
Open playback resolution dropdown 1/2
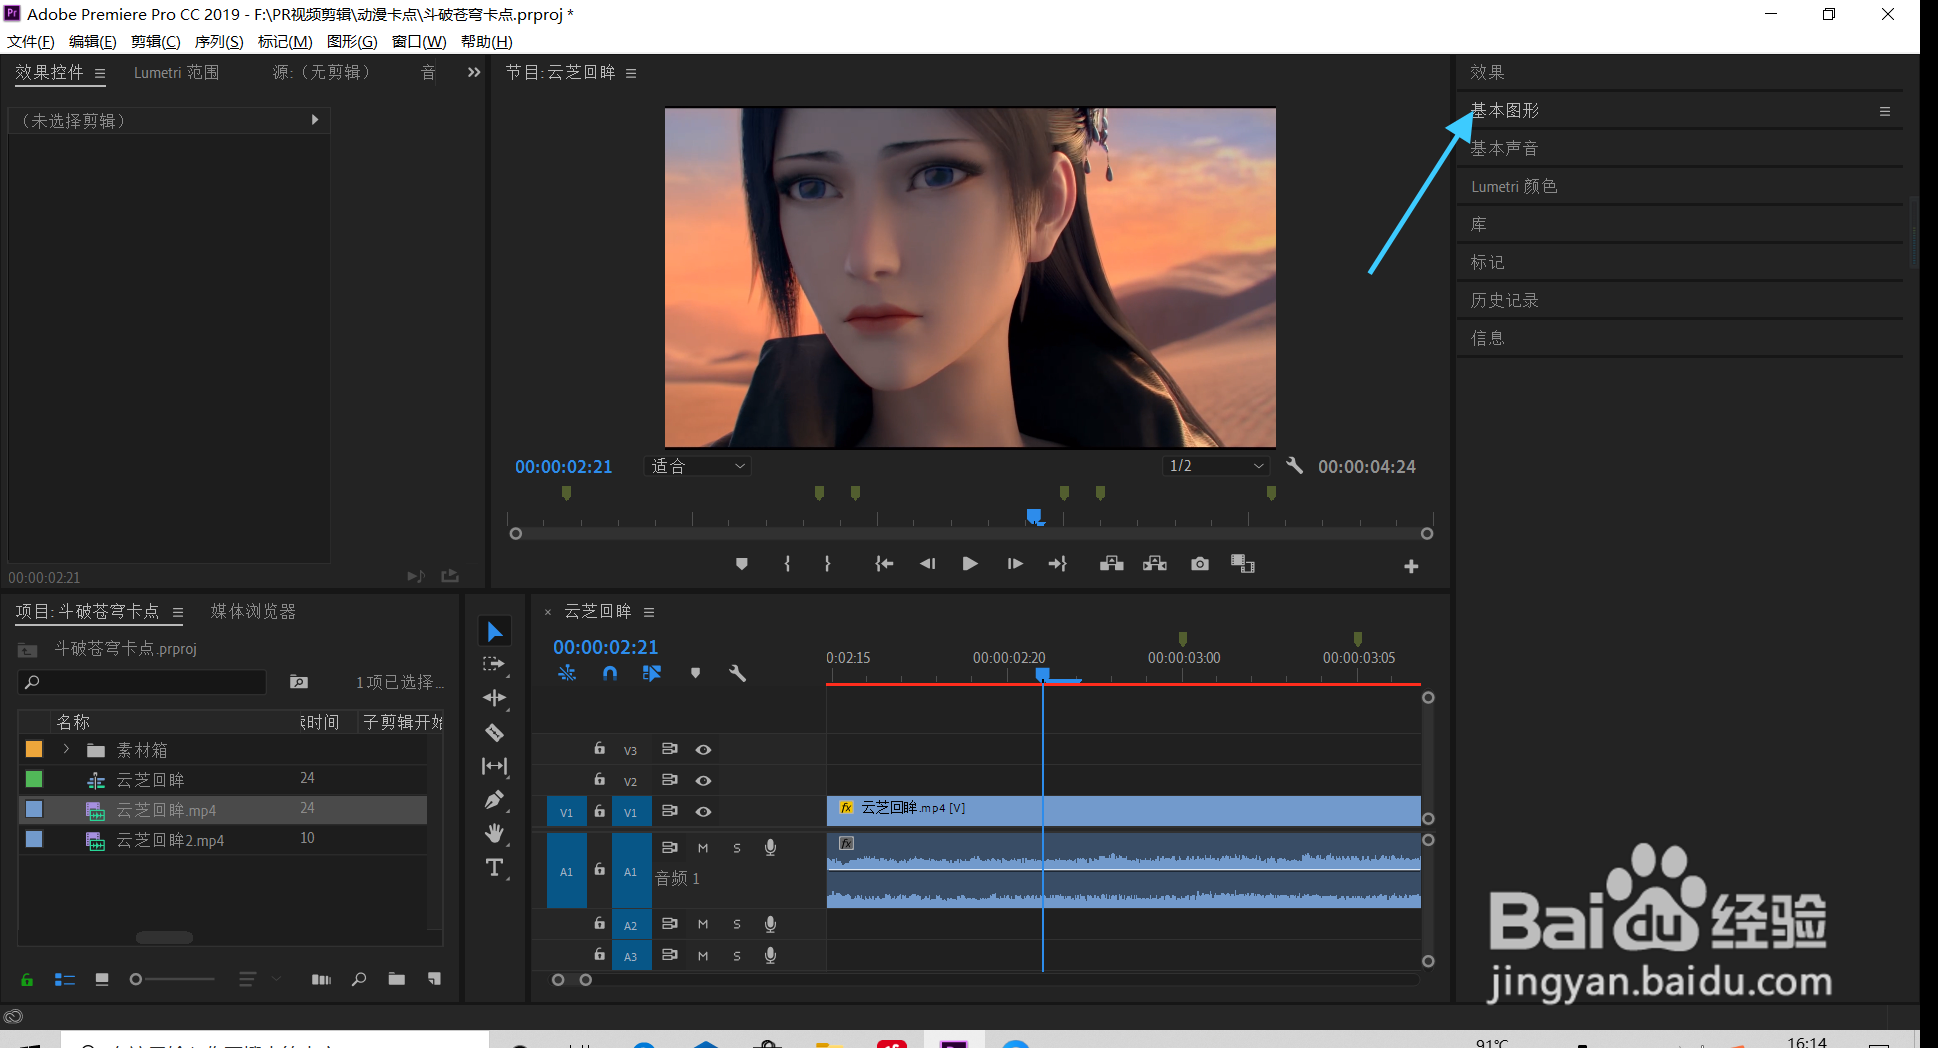point(1217,466)
